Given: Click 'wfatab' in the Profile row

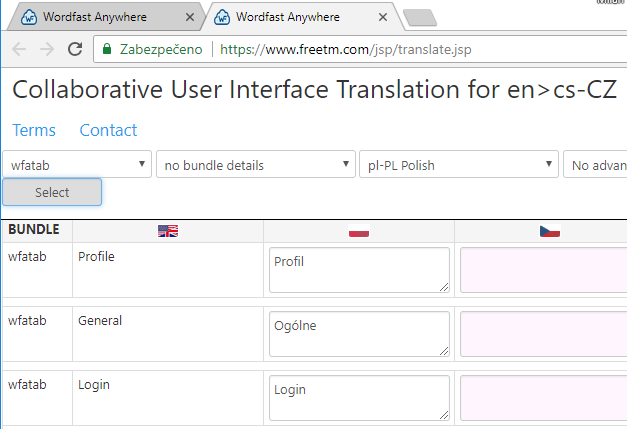Looking at the screenshot, I should pyautogui.click(x=27, y=257).
